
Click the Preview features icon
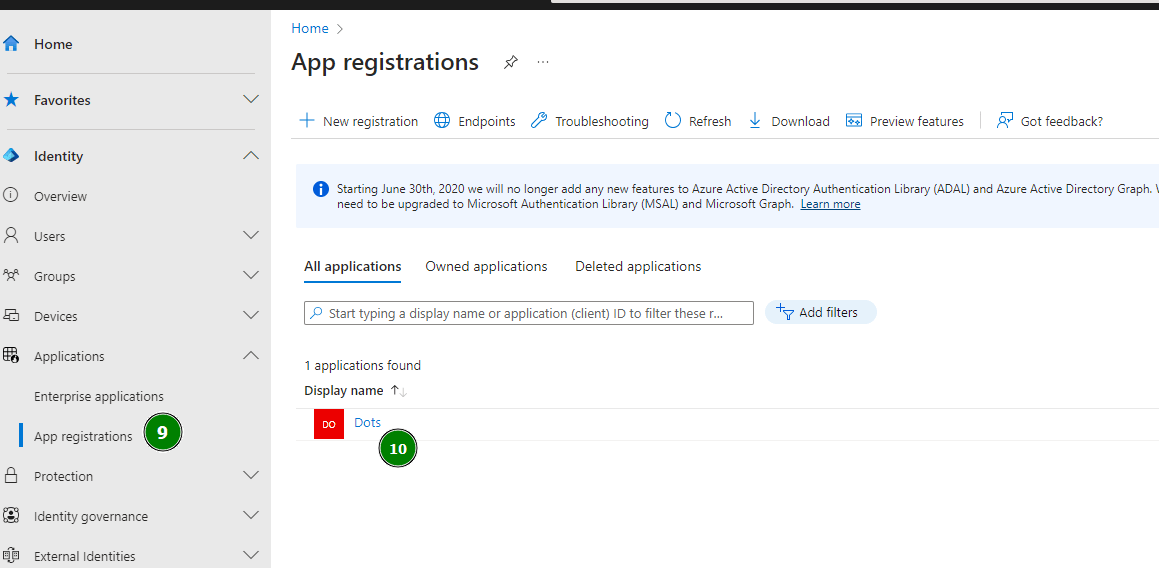coord(854,121)
